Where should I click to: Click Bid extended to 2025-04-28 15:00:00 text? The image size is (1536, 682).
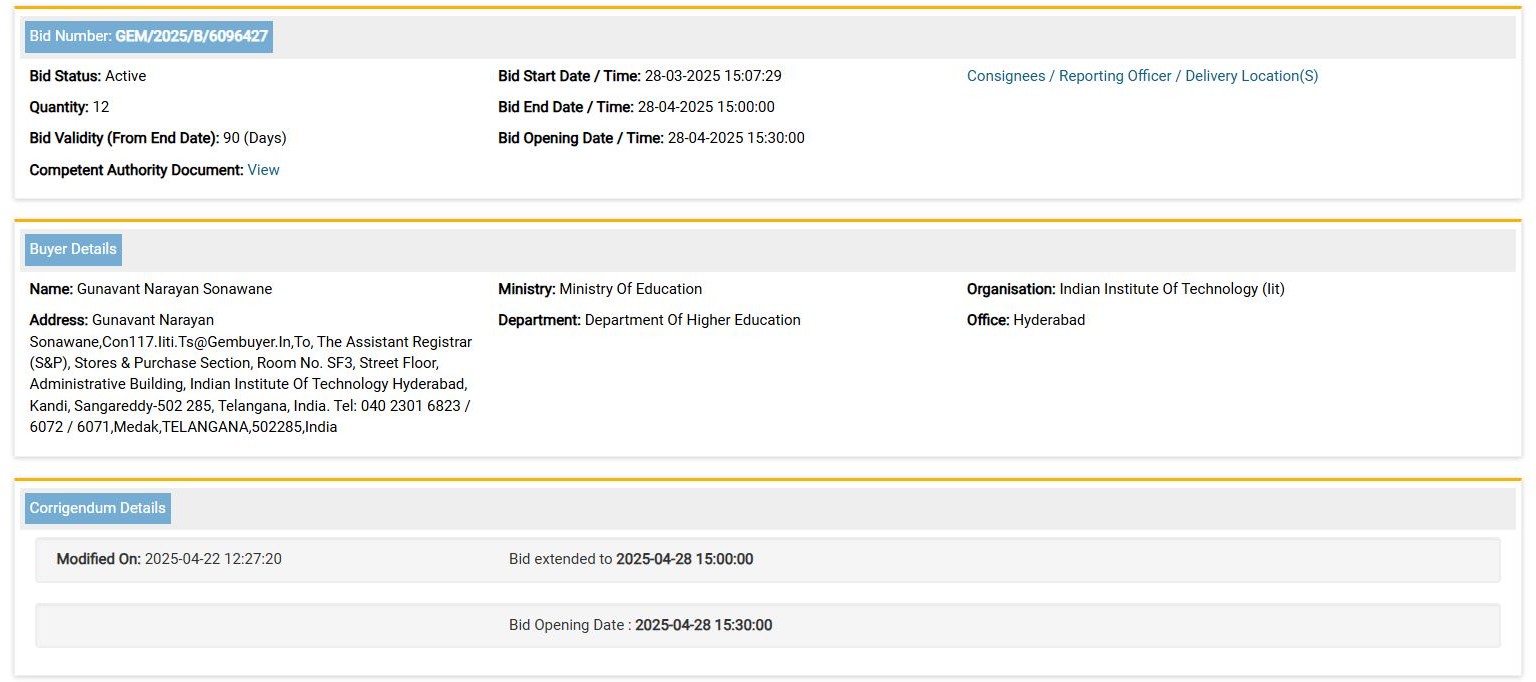631,559
